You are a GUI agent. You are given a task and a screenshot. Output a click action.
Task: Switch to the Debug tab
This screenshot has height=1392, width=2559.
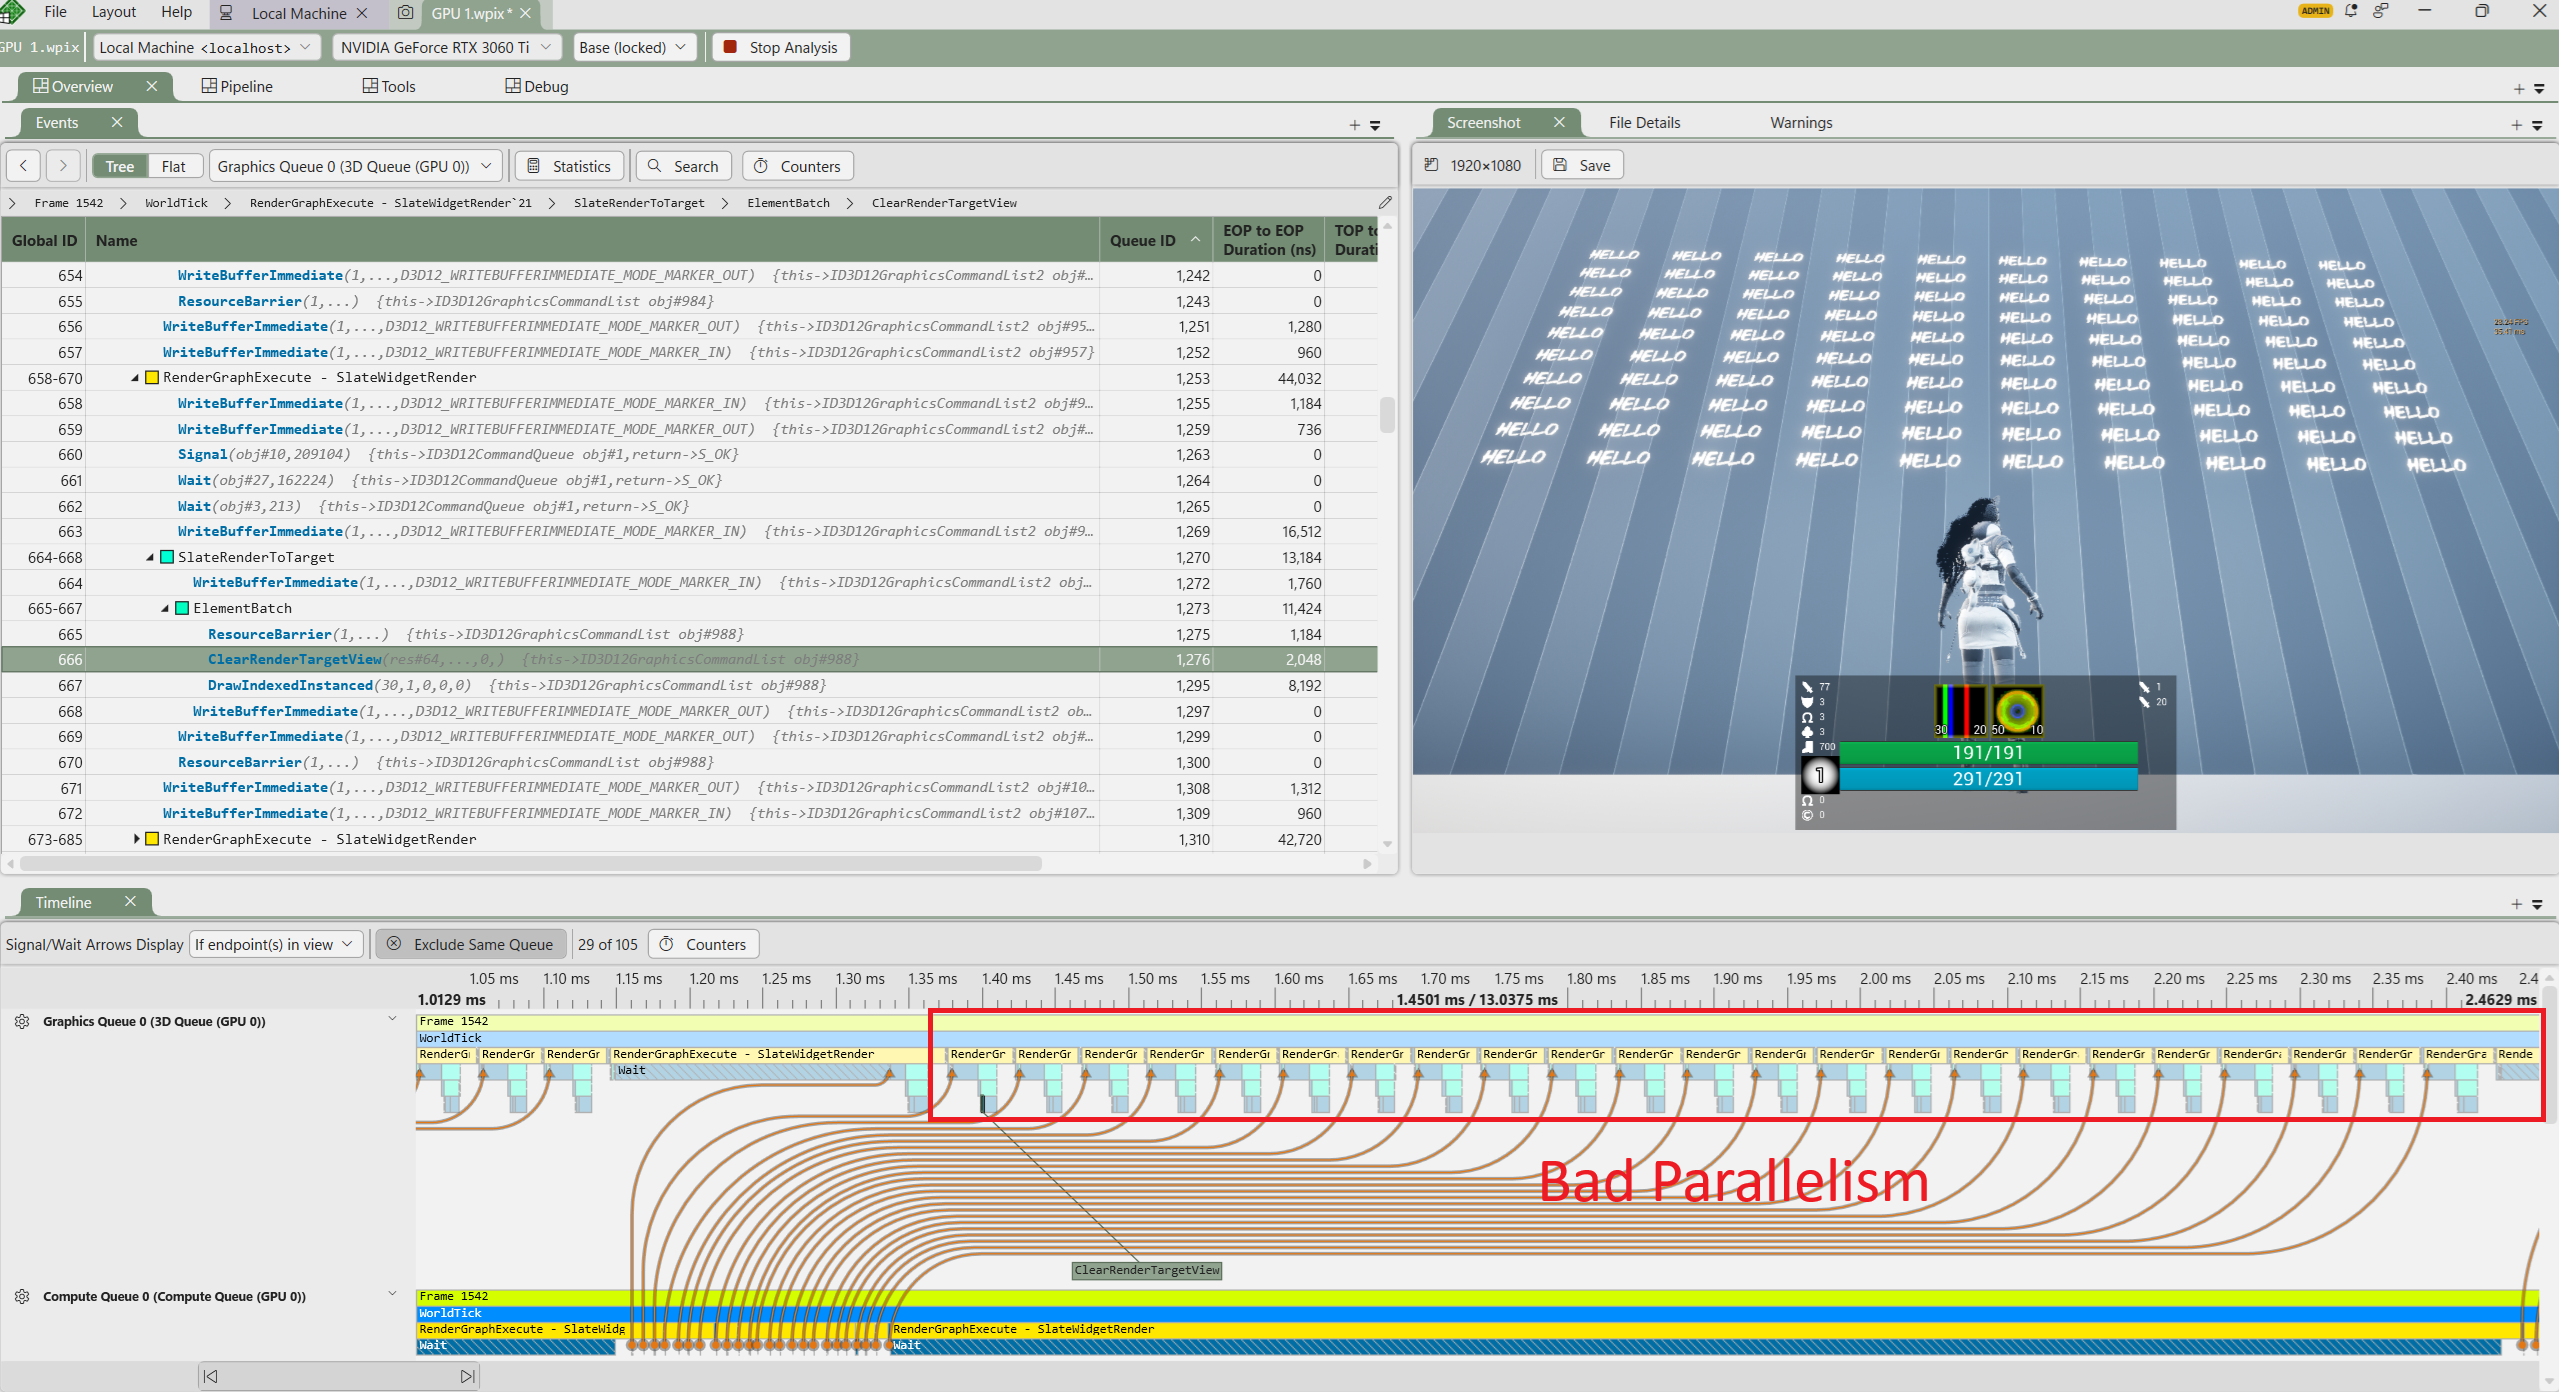pyautogui.click(x=537, y=86)
